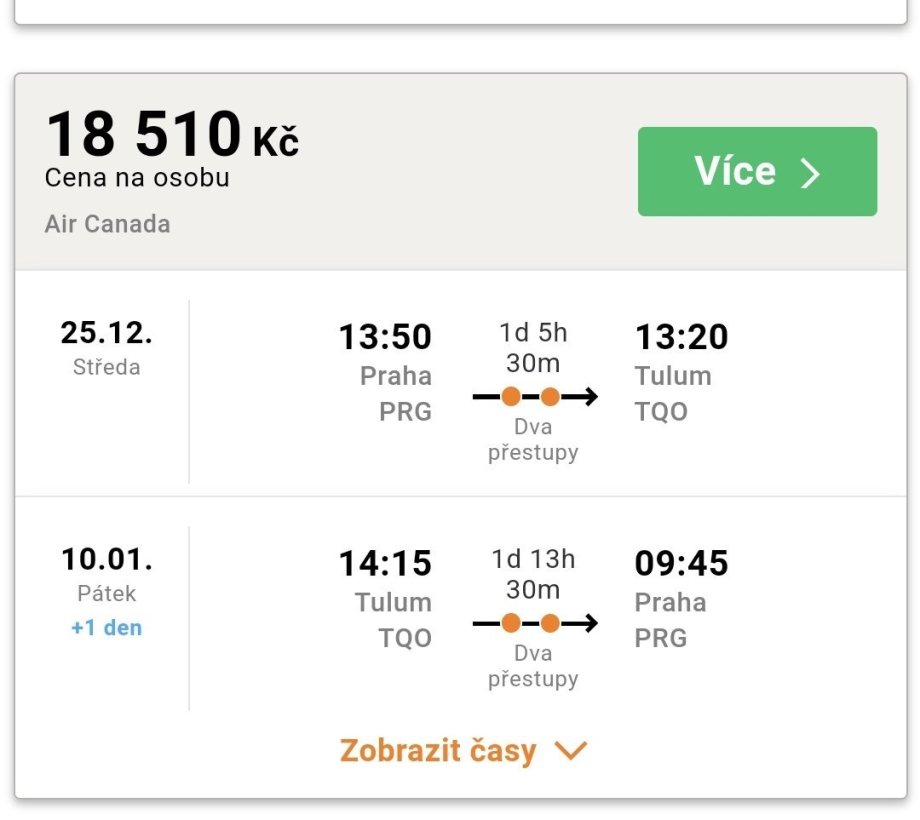Click the second orange stopover dot on return flight
The image size is (920, 820).
coord(550,624)
